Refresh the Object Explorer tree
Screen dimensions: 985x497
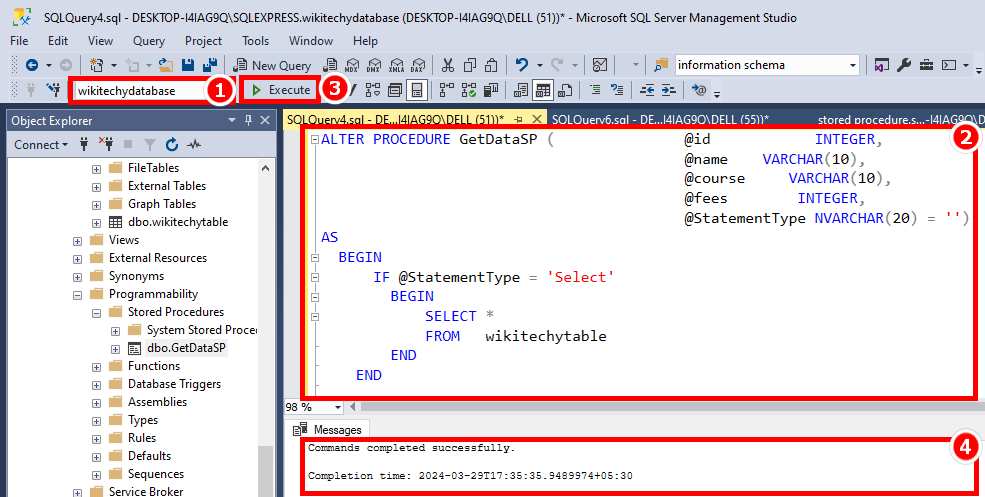click(x=172, y=144)
